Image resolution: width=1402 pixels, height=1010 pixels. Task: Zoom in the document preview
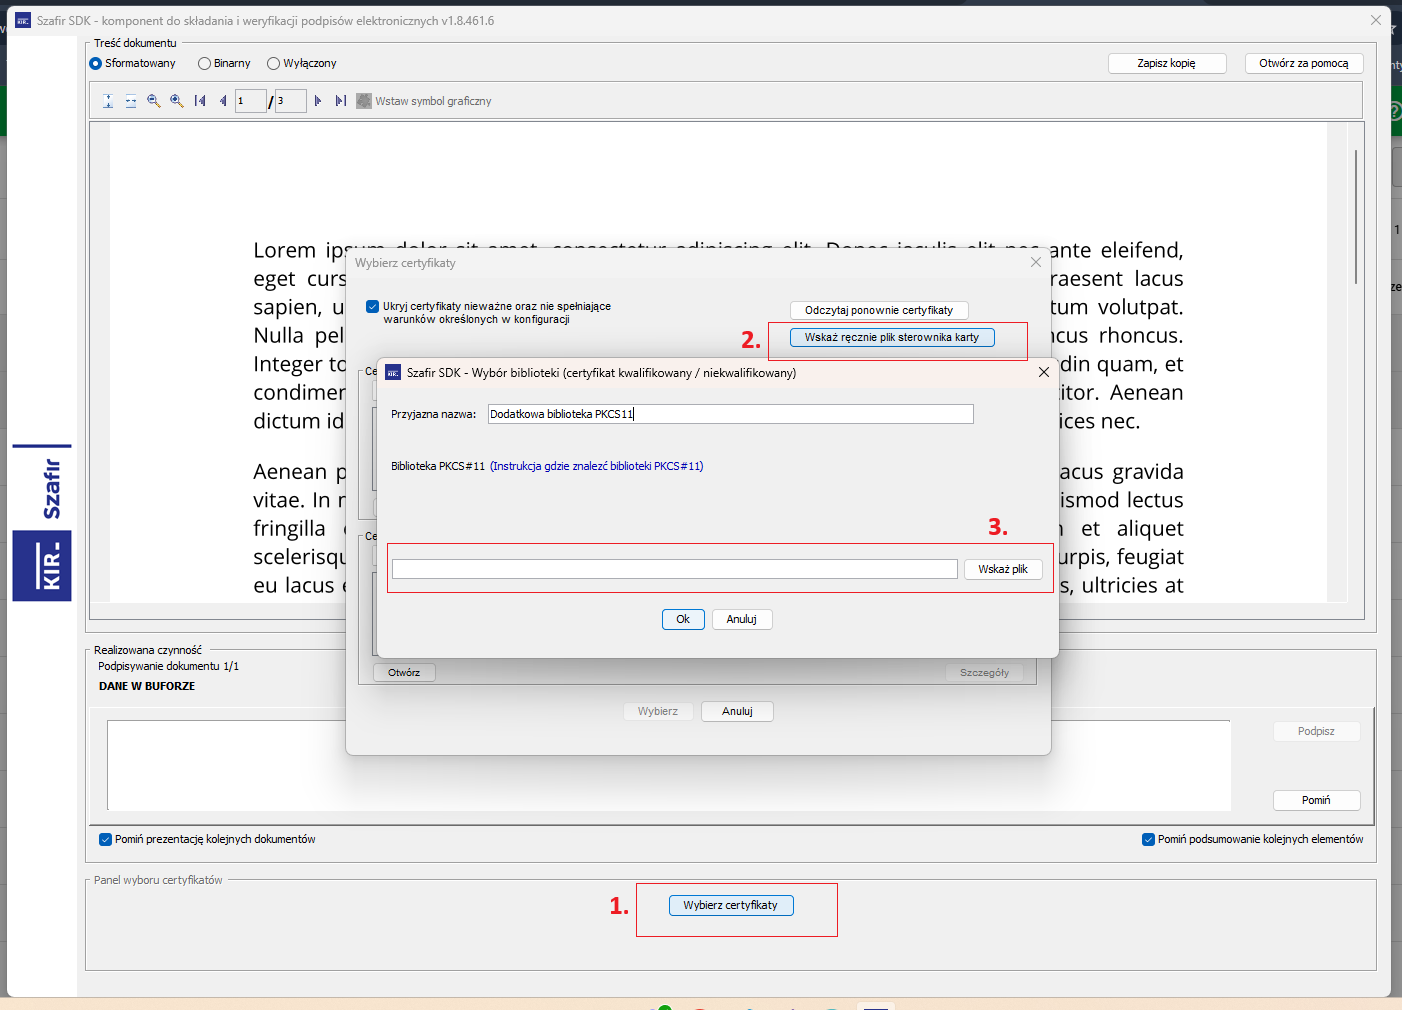click(x=177, y=101)
